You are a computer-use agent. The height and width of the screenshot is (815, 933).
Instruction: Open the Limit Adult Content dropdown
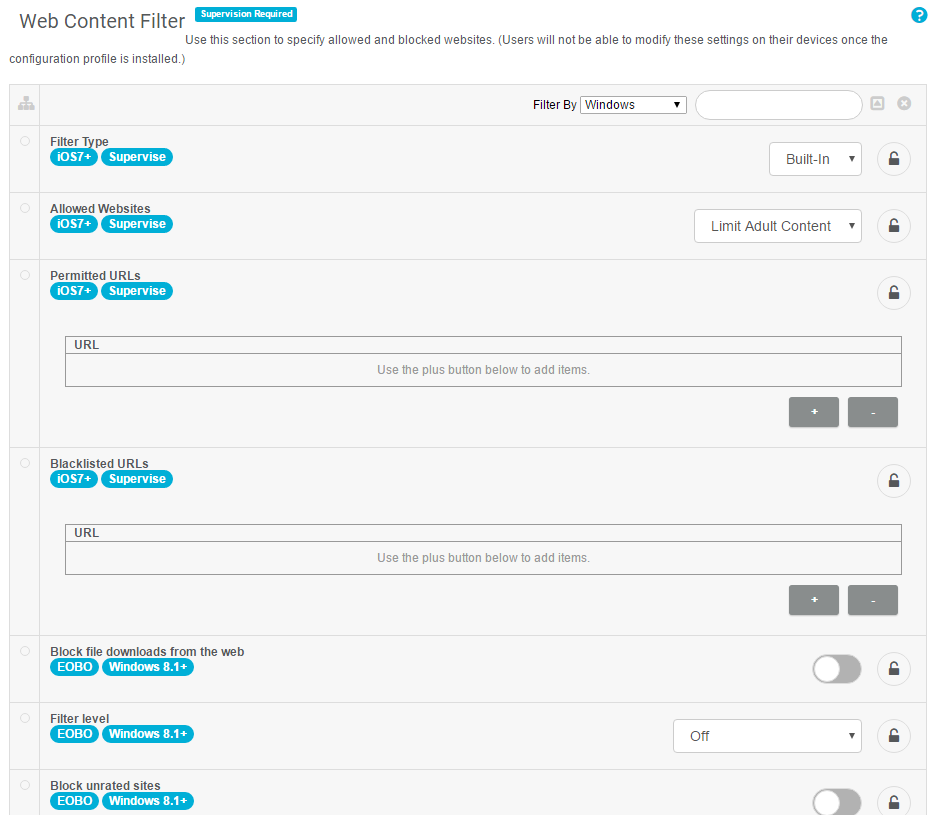point(777,225)
